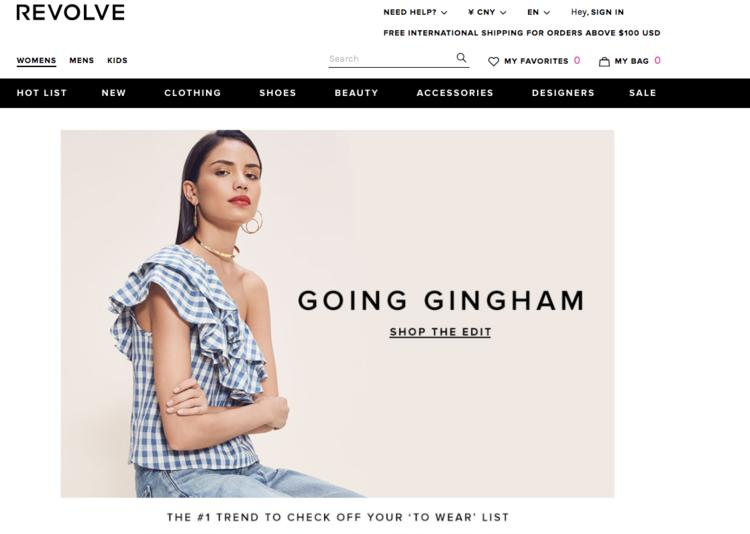Open the New menu item

(114, 93)
